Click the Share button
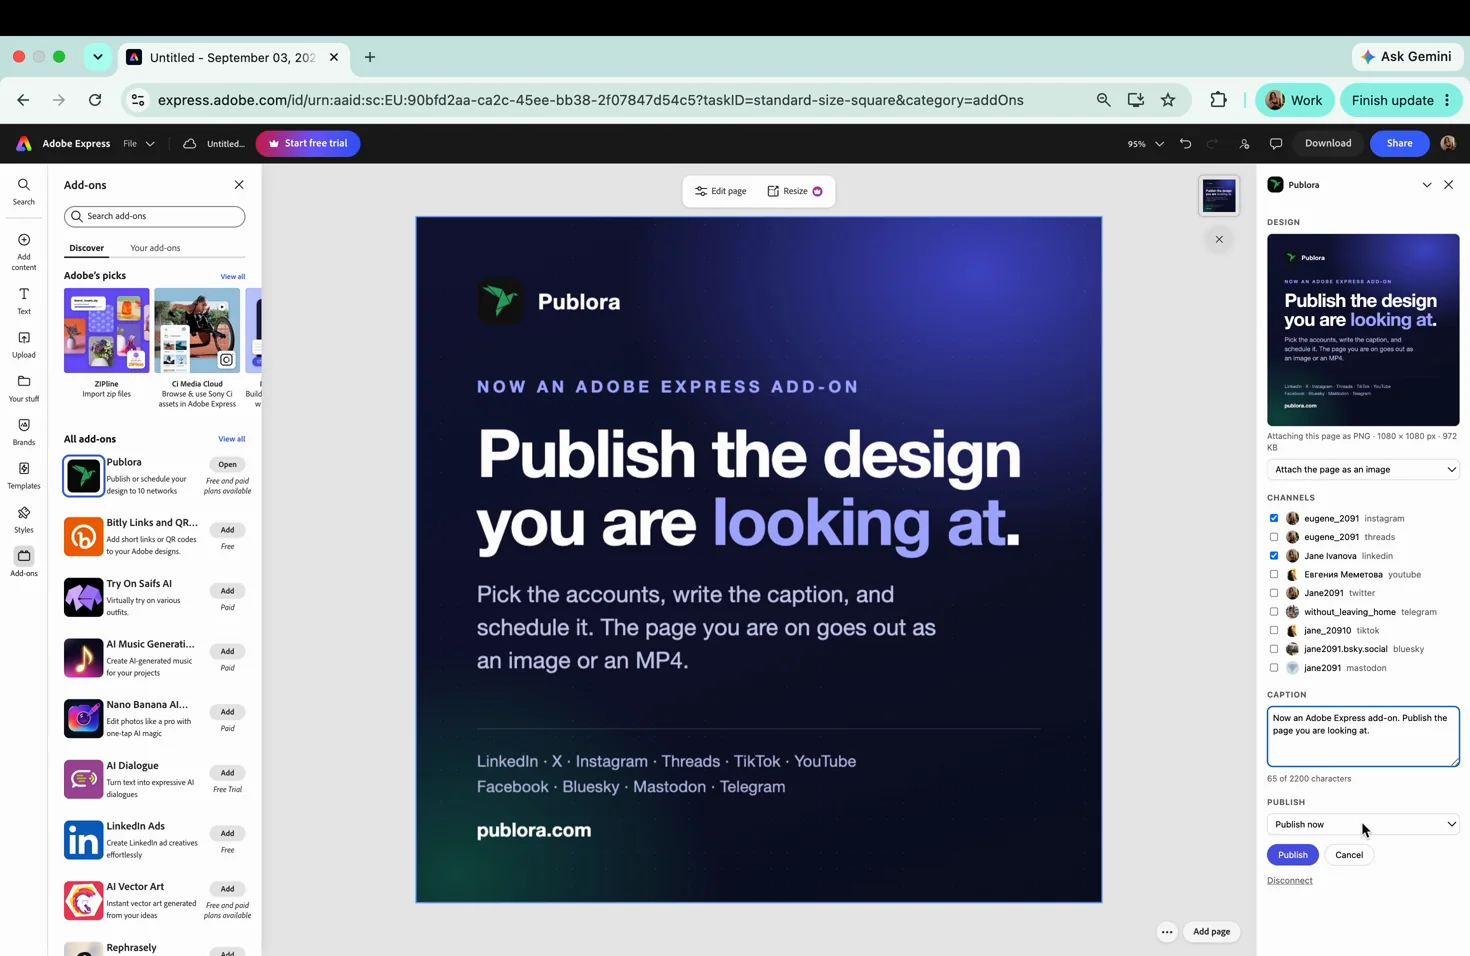Image resolution: width=1470 pixels, height=956 pixels. click(1399, 143)
